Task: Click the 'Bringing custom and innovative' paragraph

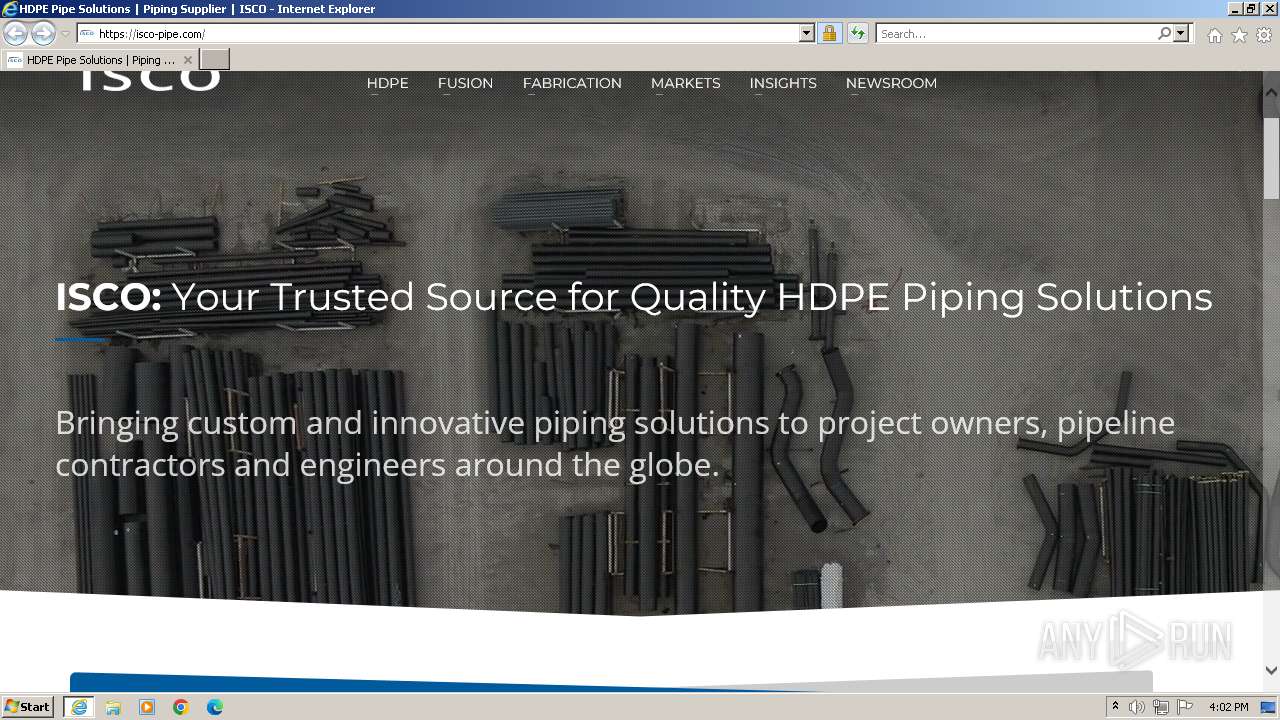Action: [x=615, y=443]
